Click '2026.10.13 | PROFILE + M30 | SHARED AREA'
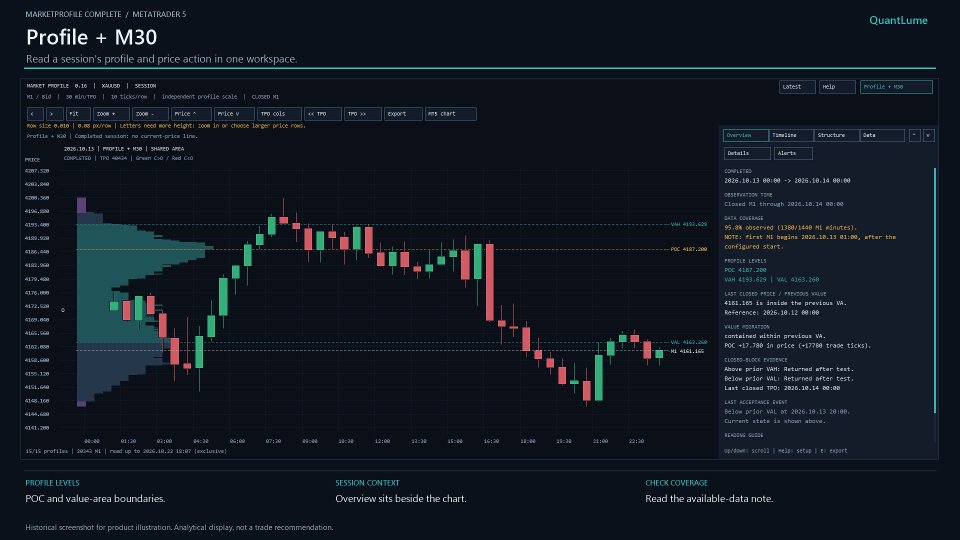960x540 pixels. click(124, 149)
